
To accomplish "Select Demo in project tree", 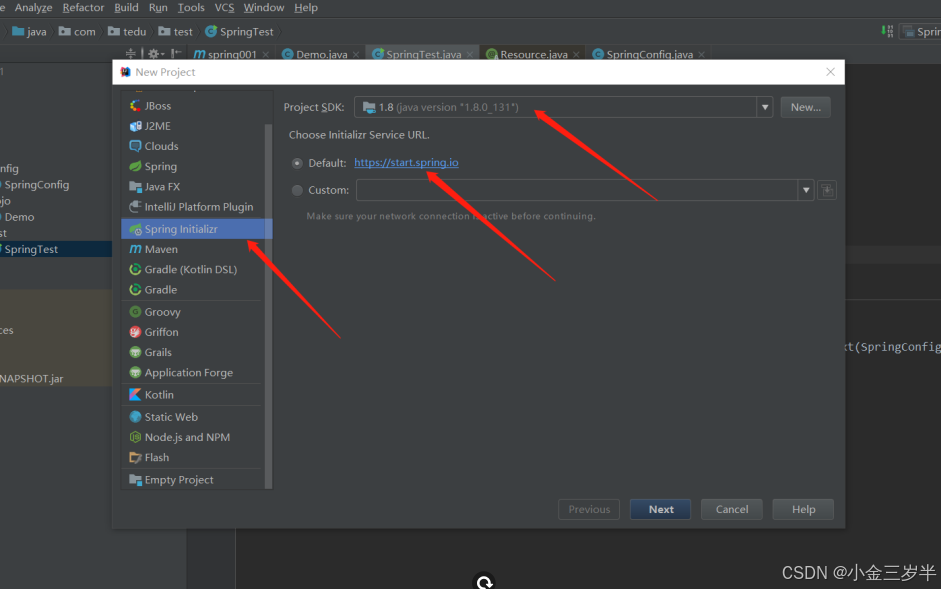I will pos(19,217).
